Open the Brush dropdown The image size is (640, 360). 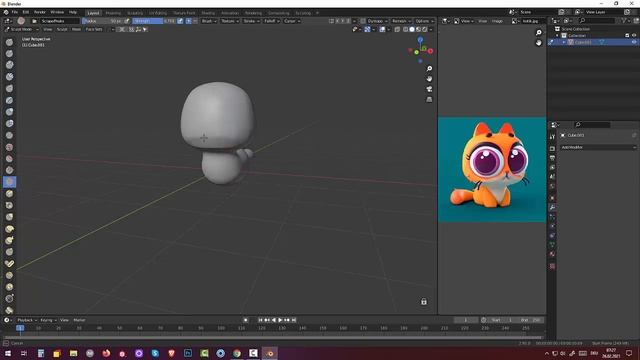point(209,21)
